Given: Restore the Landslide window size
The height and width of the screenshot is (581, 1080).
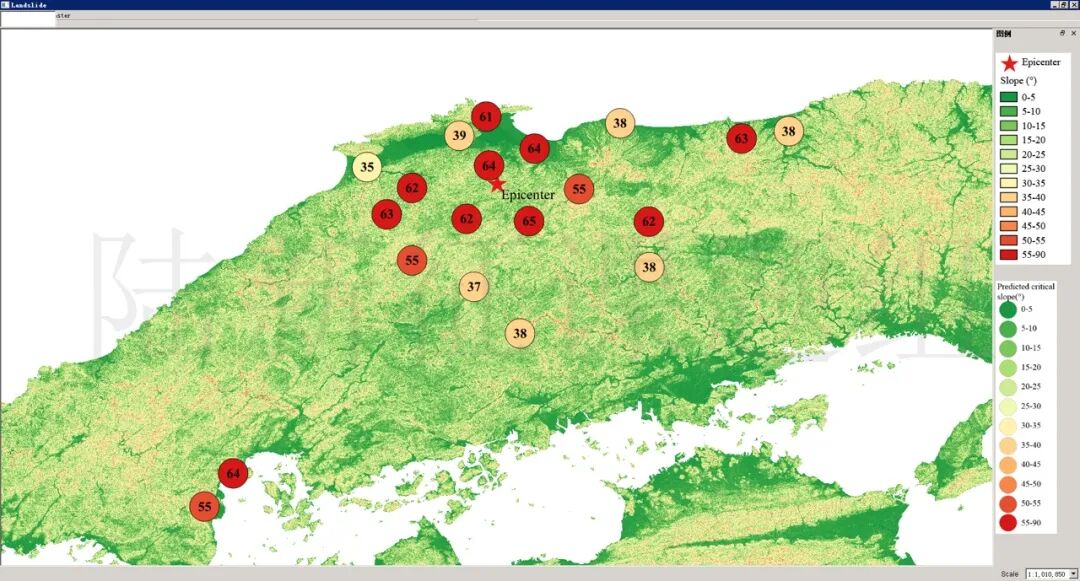Looking at the screenshot, I should [x=1063, y=5].
